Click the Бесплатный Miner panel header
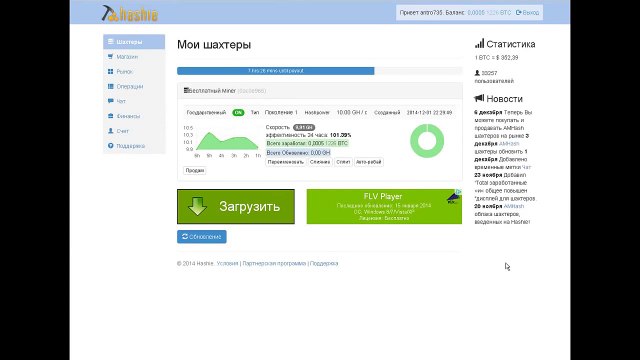 (x=320, y=91)
